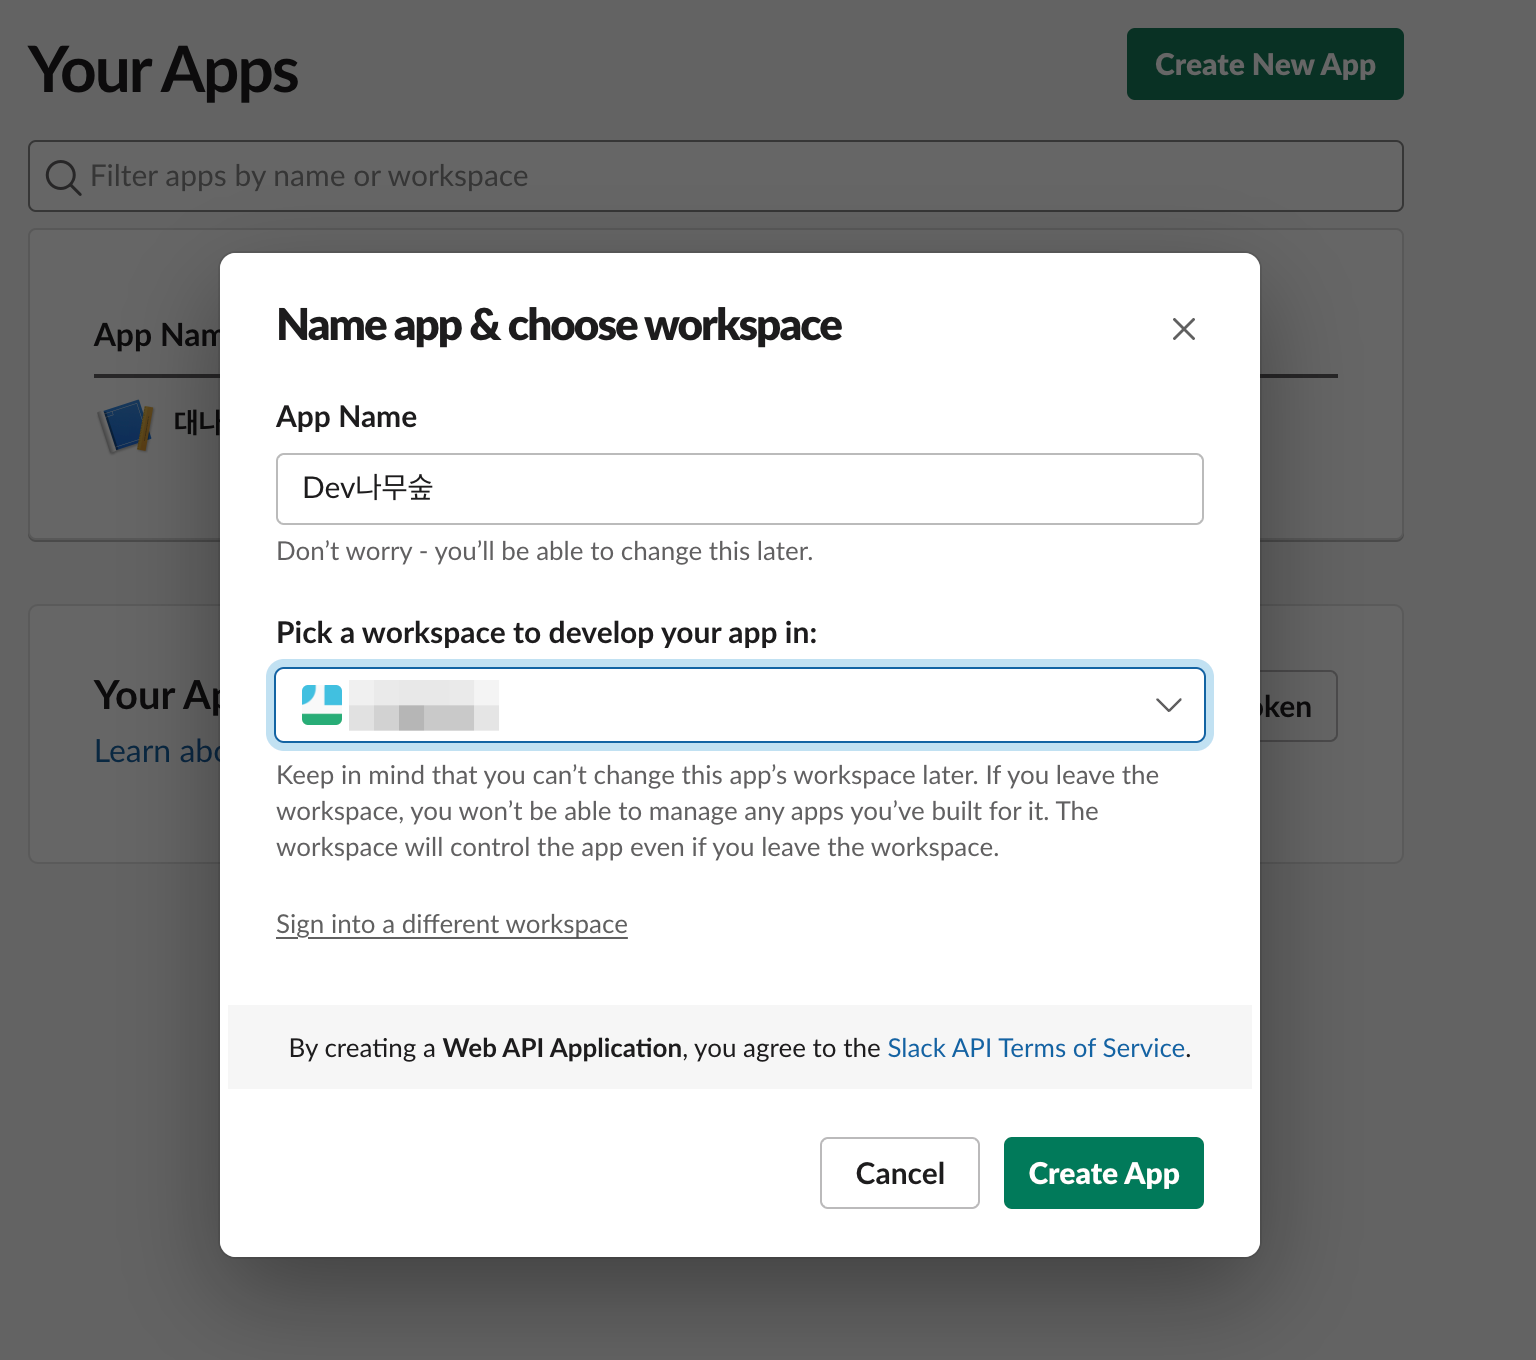Image resolution: width=1536 pixels, height=1360 pixels.
Task: Click the blue book app icon
Action: [x=126, y=425]
